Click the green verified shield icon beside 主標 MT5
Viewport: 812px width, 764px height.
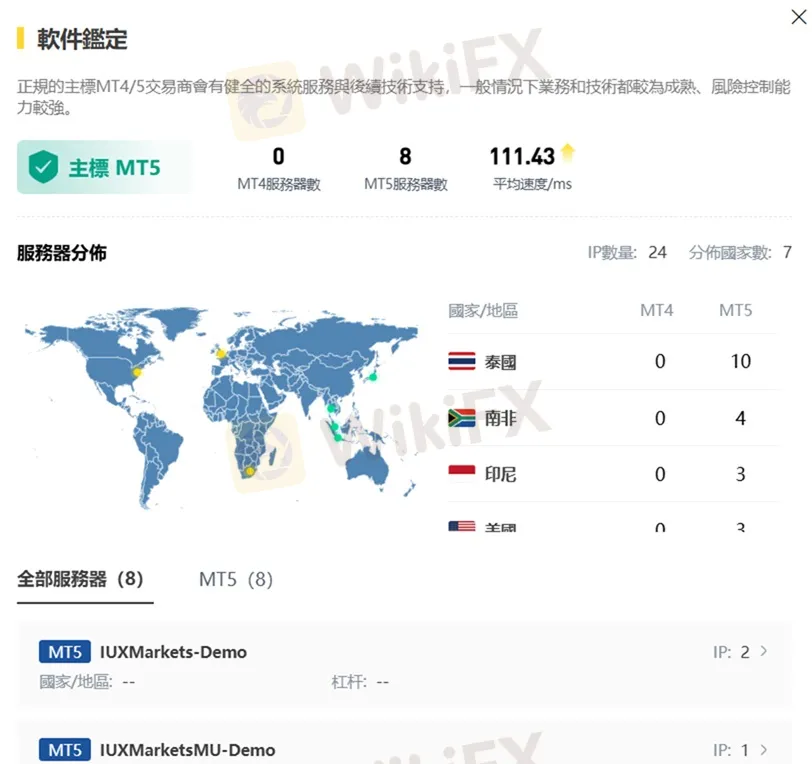45,167
